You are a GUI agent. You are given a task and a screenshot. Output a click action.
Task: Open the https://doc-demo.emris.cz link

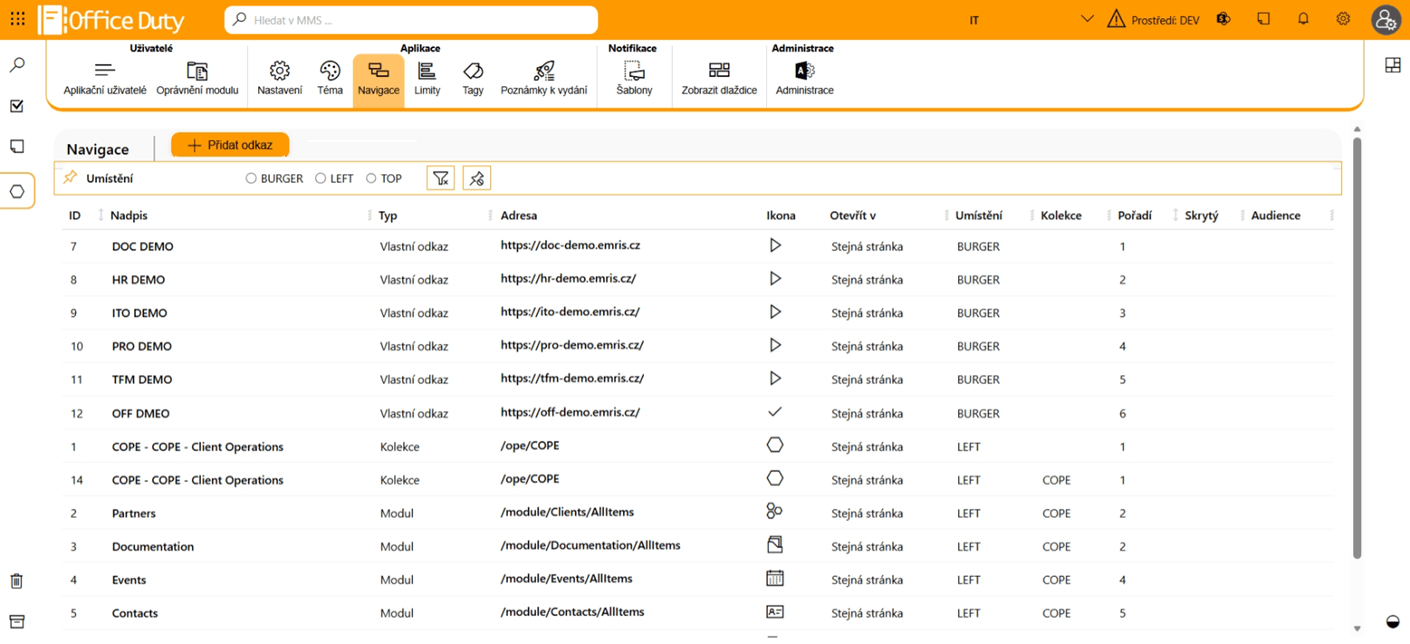(570, 245)
